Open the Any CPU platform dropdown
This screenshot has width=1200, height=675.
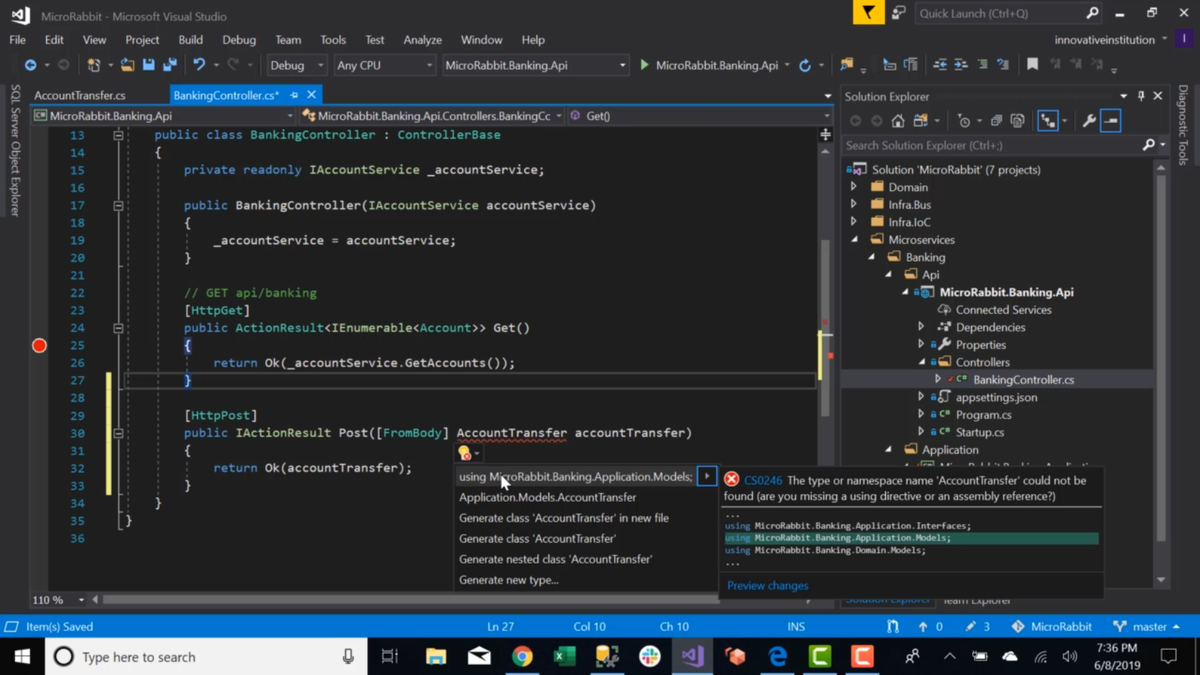pyautogui.click(x=384, y=65)
